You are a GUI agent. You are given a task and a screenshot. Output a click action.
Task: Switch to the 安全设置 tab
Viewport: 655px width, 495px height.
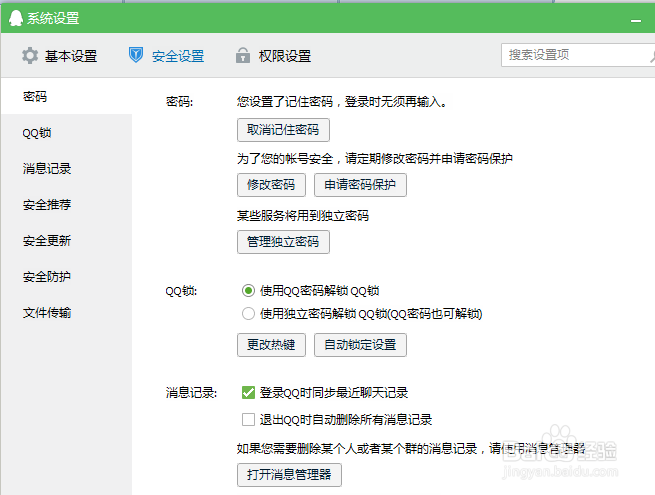tap(166, 56)
